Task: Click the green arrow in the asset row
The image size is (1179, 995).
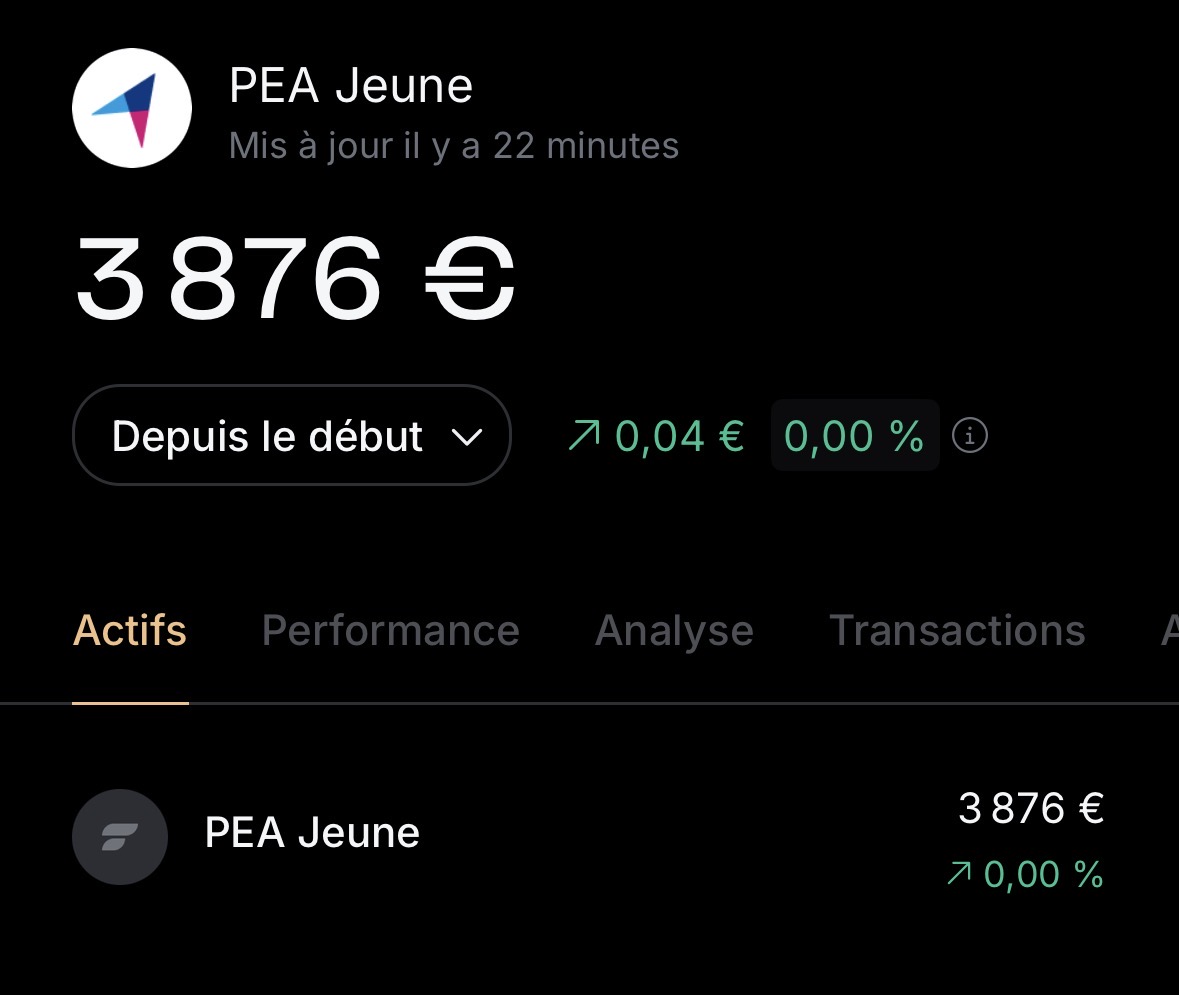Action: [x=958, y=875]
